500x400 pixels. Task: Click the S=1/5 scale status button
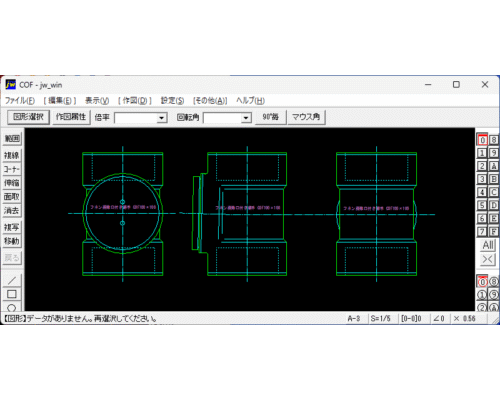[x=381, y=319]
